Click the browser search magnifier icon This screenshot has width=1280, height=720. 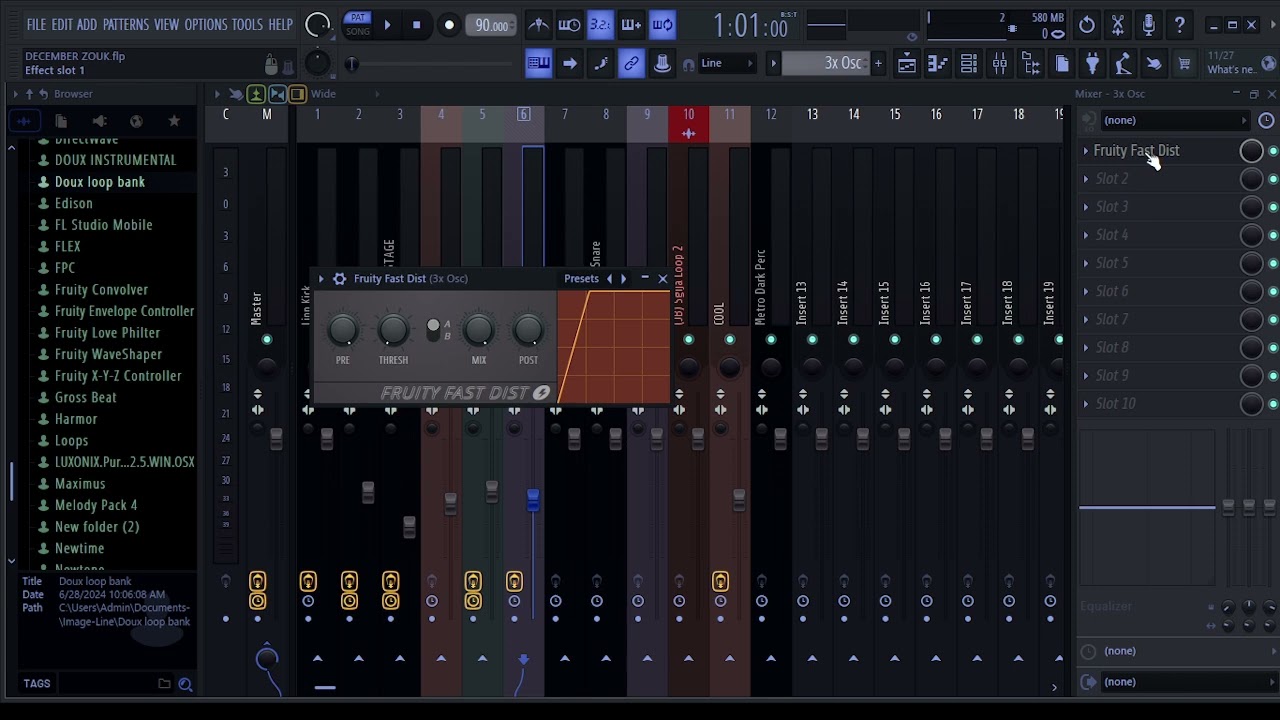pos(185,684)
